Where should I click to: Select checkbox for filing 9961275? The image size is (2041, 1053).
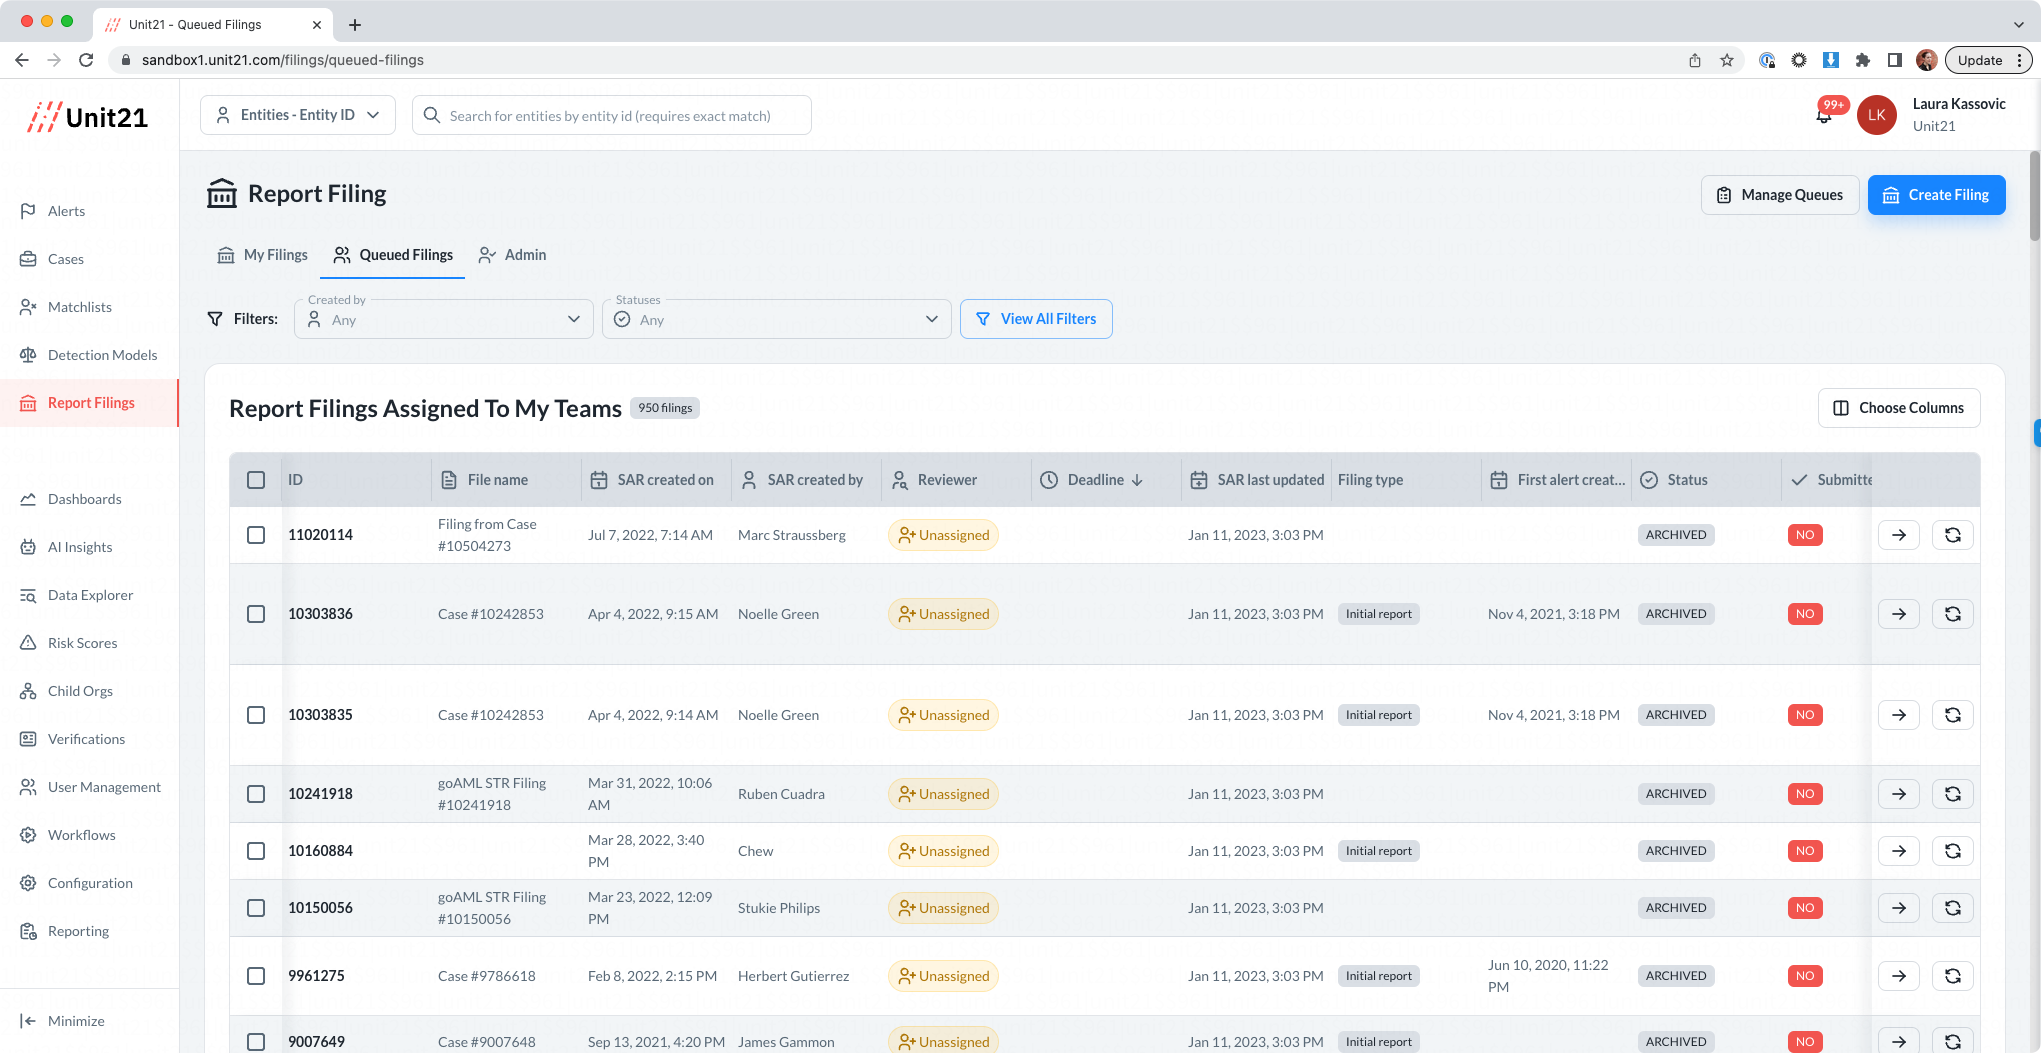256,976
